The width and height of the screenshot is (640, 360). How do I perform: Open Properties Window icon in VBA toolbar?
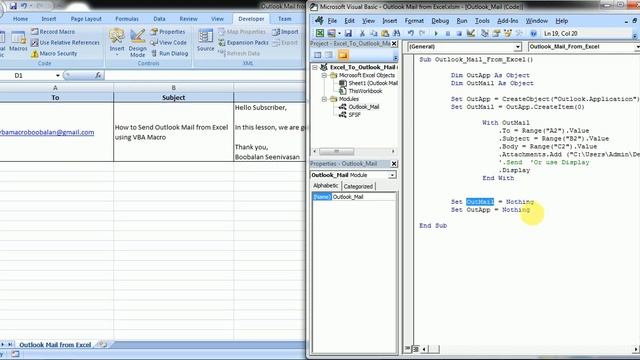(x=496, y=33)
